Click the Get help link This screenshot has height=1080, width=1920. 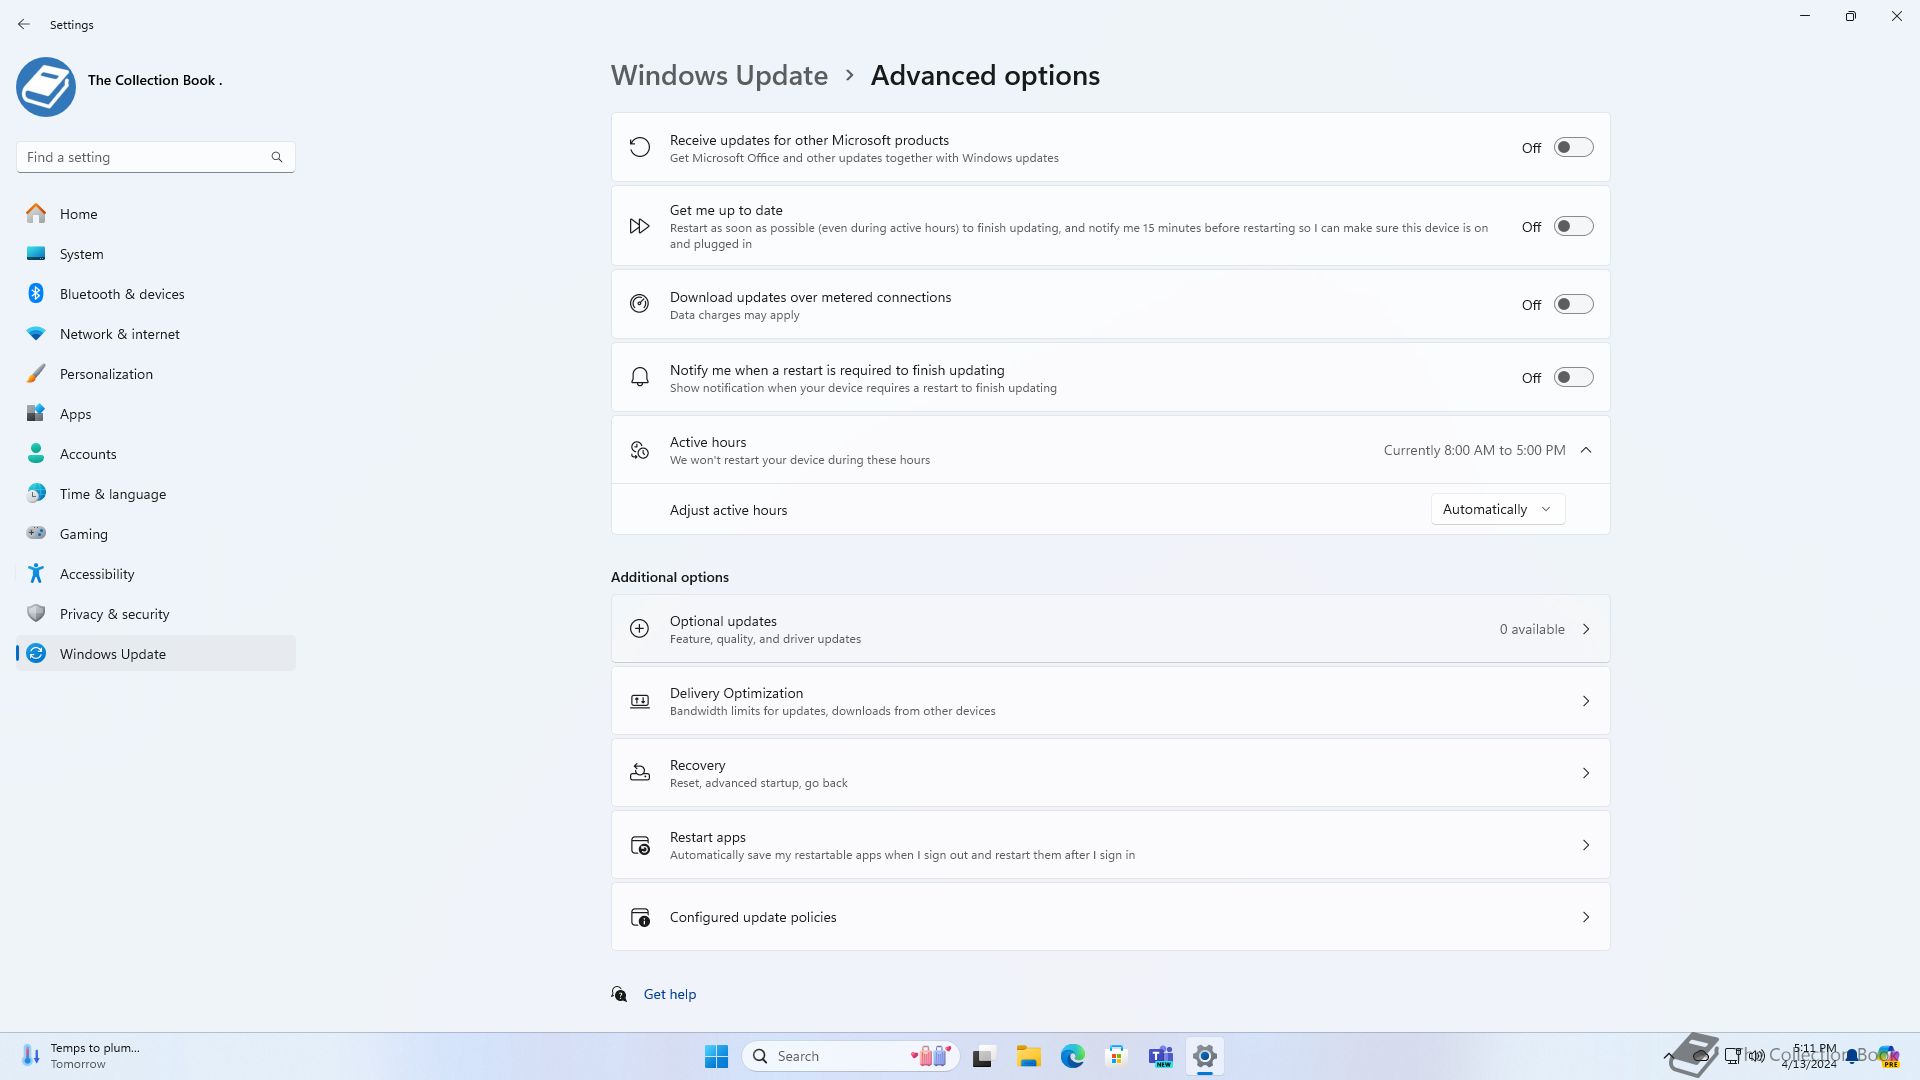tap(670, 994)
